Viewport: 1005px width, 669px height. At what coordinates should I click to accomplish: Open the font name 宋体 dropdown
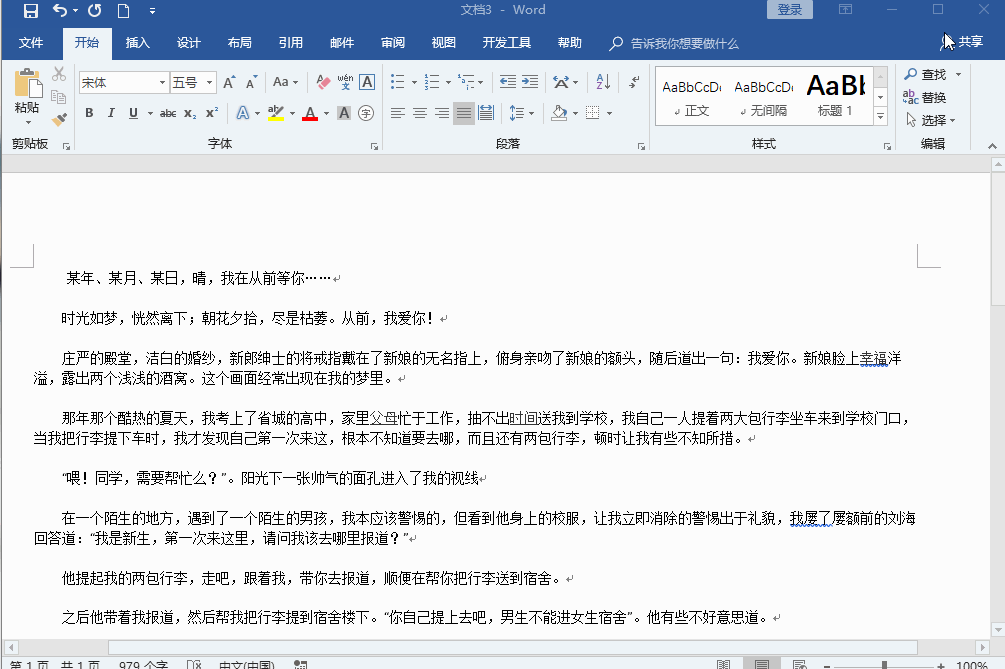click(162, 83)
